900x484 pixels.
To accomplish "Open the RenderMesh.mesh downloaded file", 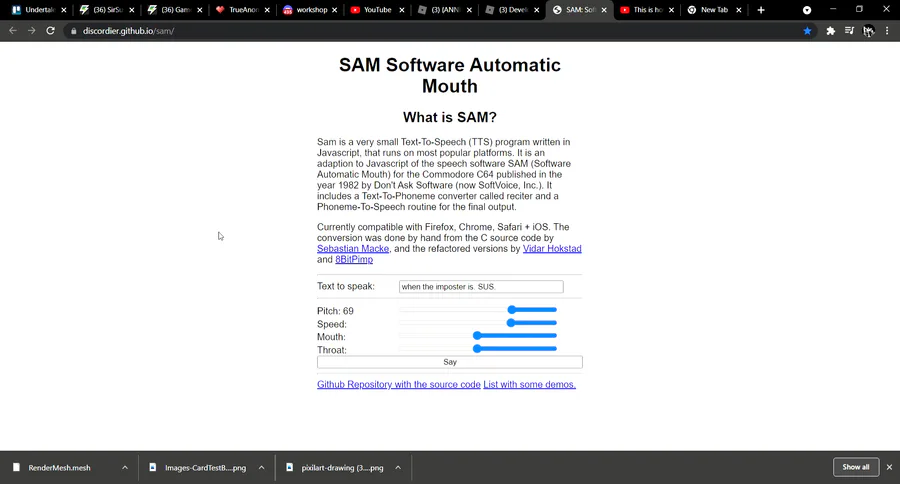I will (x=59, y=467).
